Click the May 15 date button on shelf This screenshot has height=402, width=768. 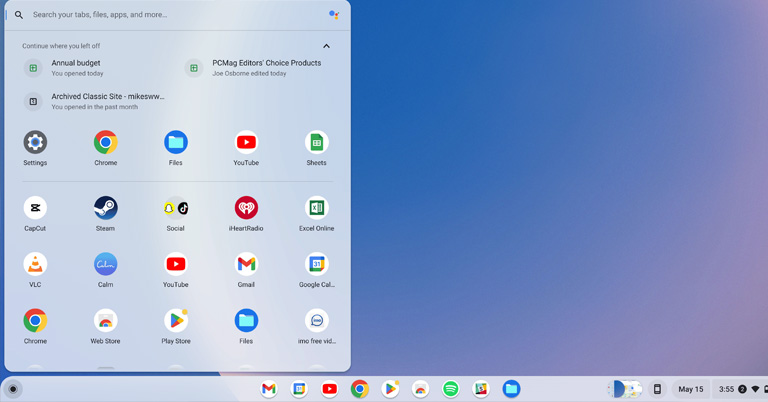(690, 389)
